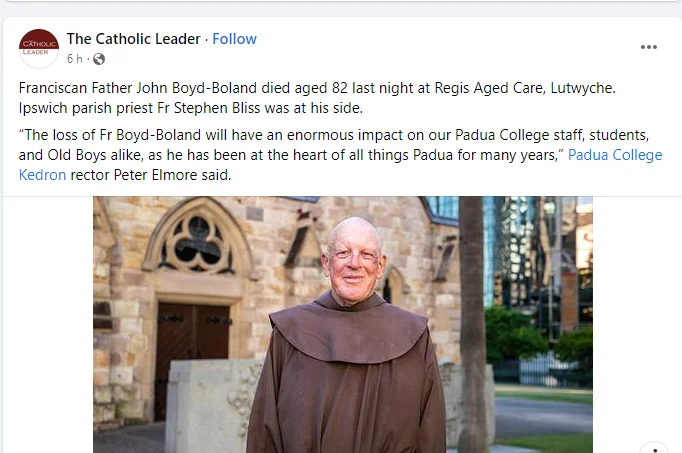Click the friar's face in the photo

coord(354,256)
